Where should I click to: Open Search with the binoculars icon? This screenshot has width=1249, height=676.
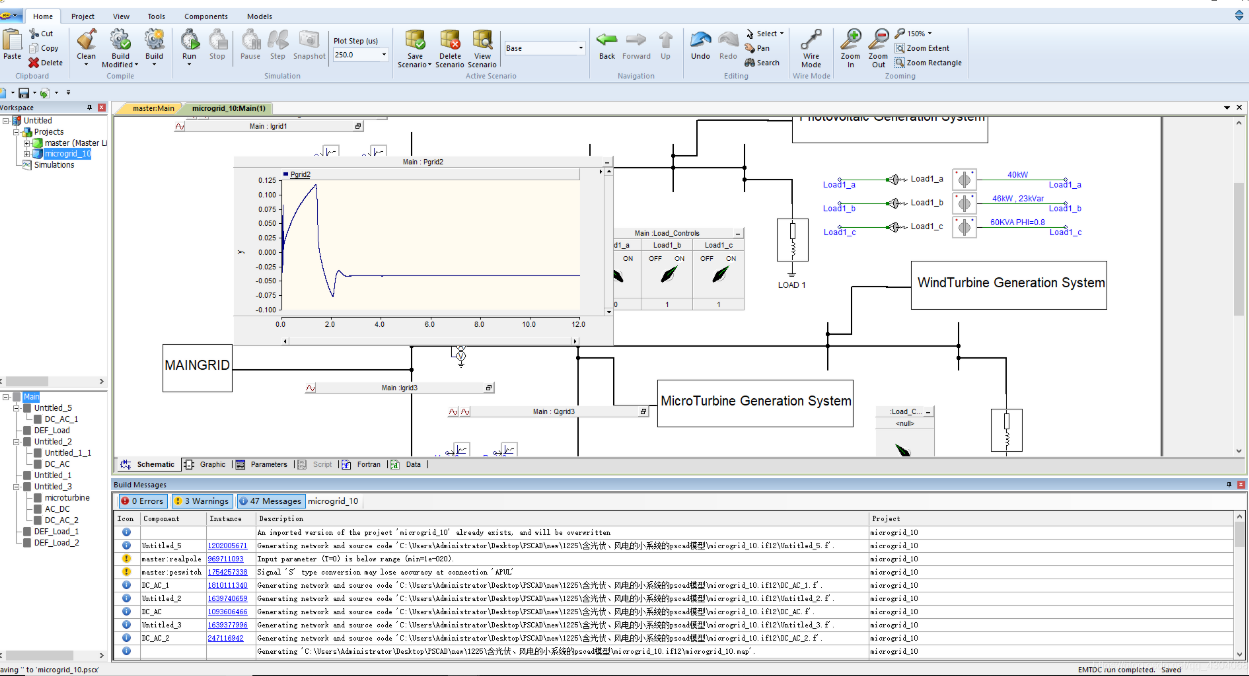click(x=750, y=62)
